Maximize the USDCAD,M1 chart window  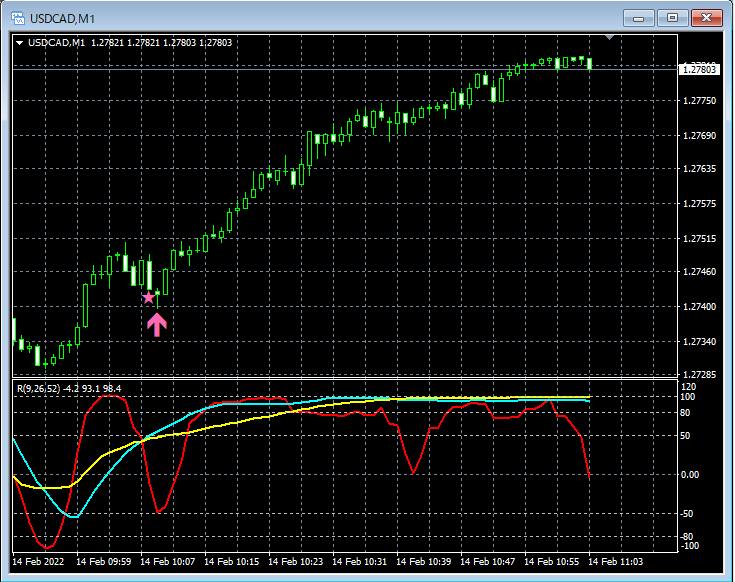672,18
